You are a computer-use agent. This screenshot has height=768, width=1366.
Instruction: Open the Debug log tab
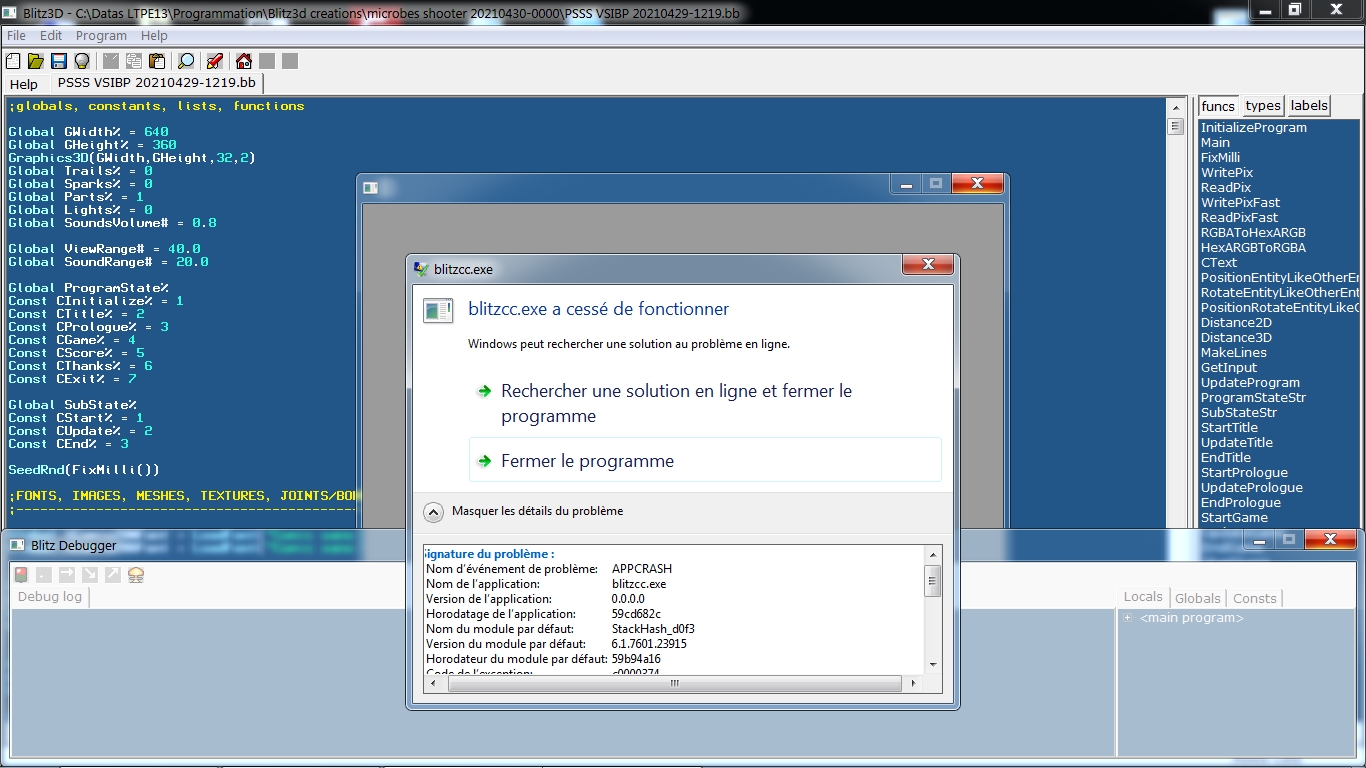coord(50,597)
